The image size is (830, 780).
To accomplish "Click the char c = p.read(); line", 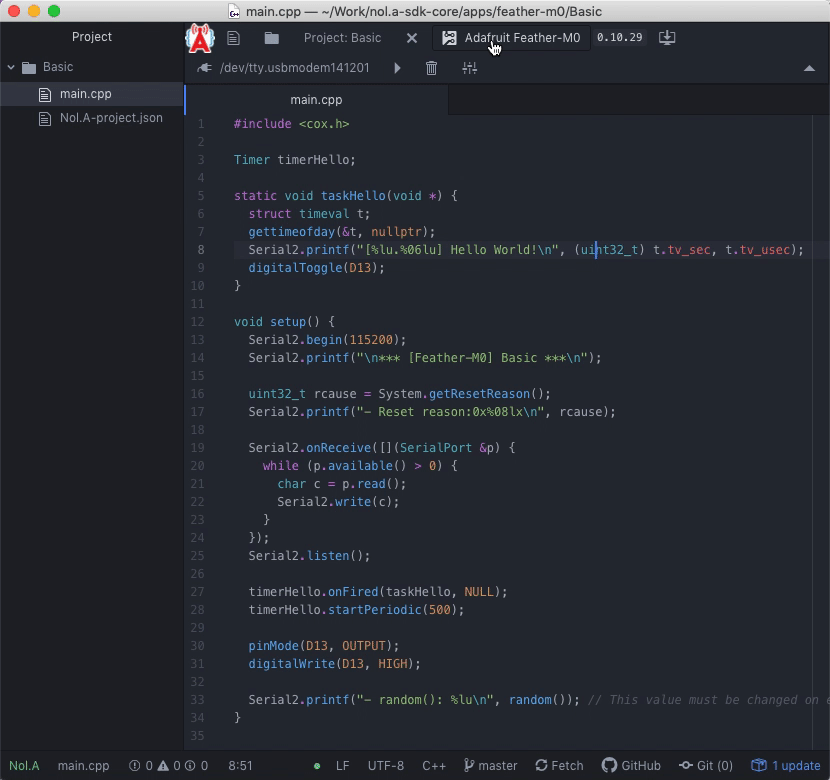I will point(341,484).
